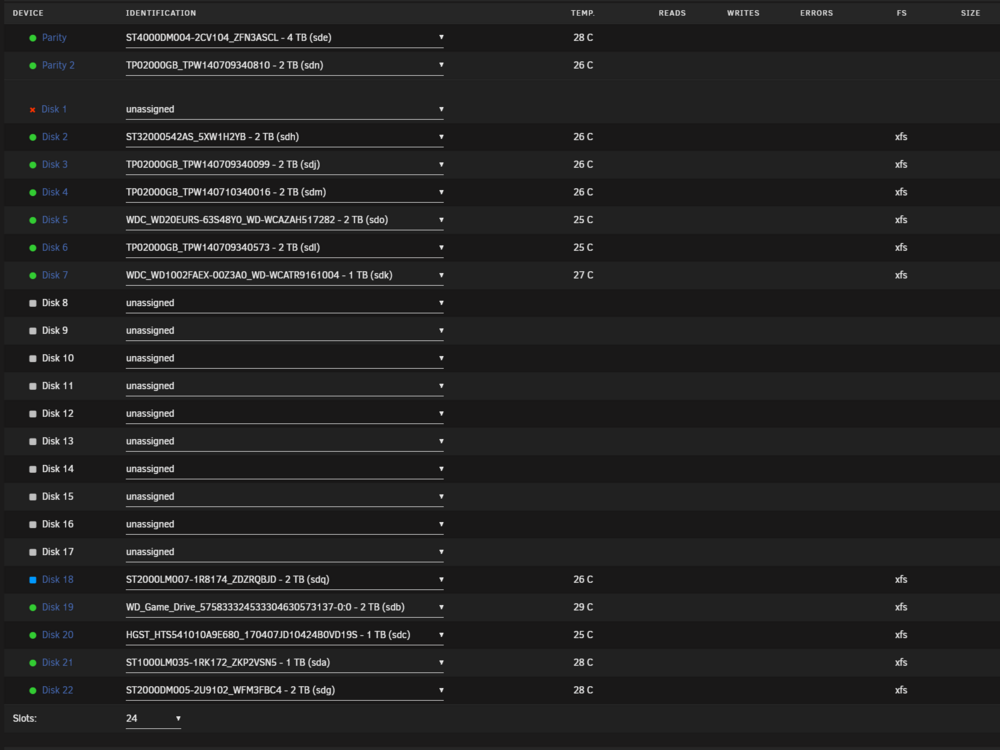Open the Disk 4 link
1000x750 pixels.
click(x=55, y=192)
